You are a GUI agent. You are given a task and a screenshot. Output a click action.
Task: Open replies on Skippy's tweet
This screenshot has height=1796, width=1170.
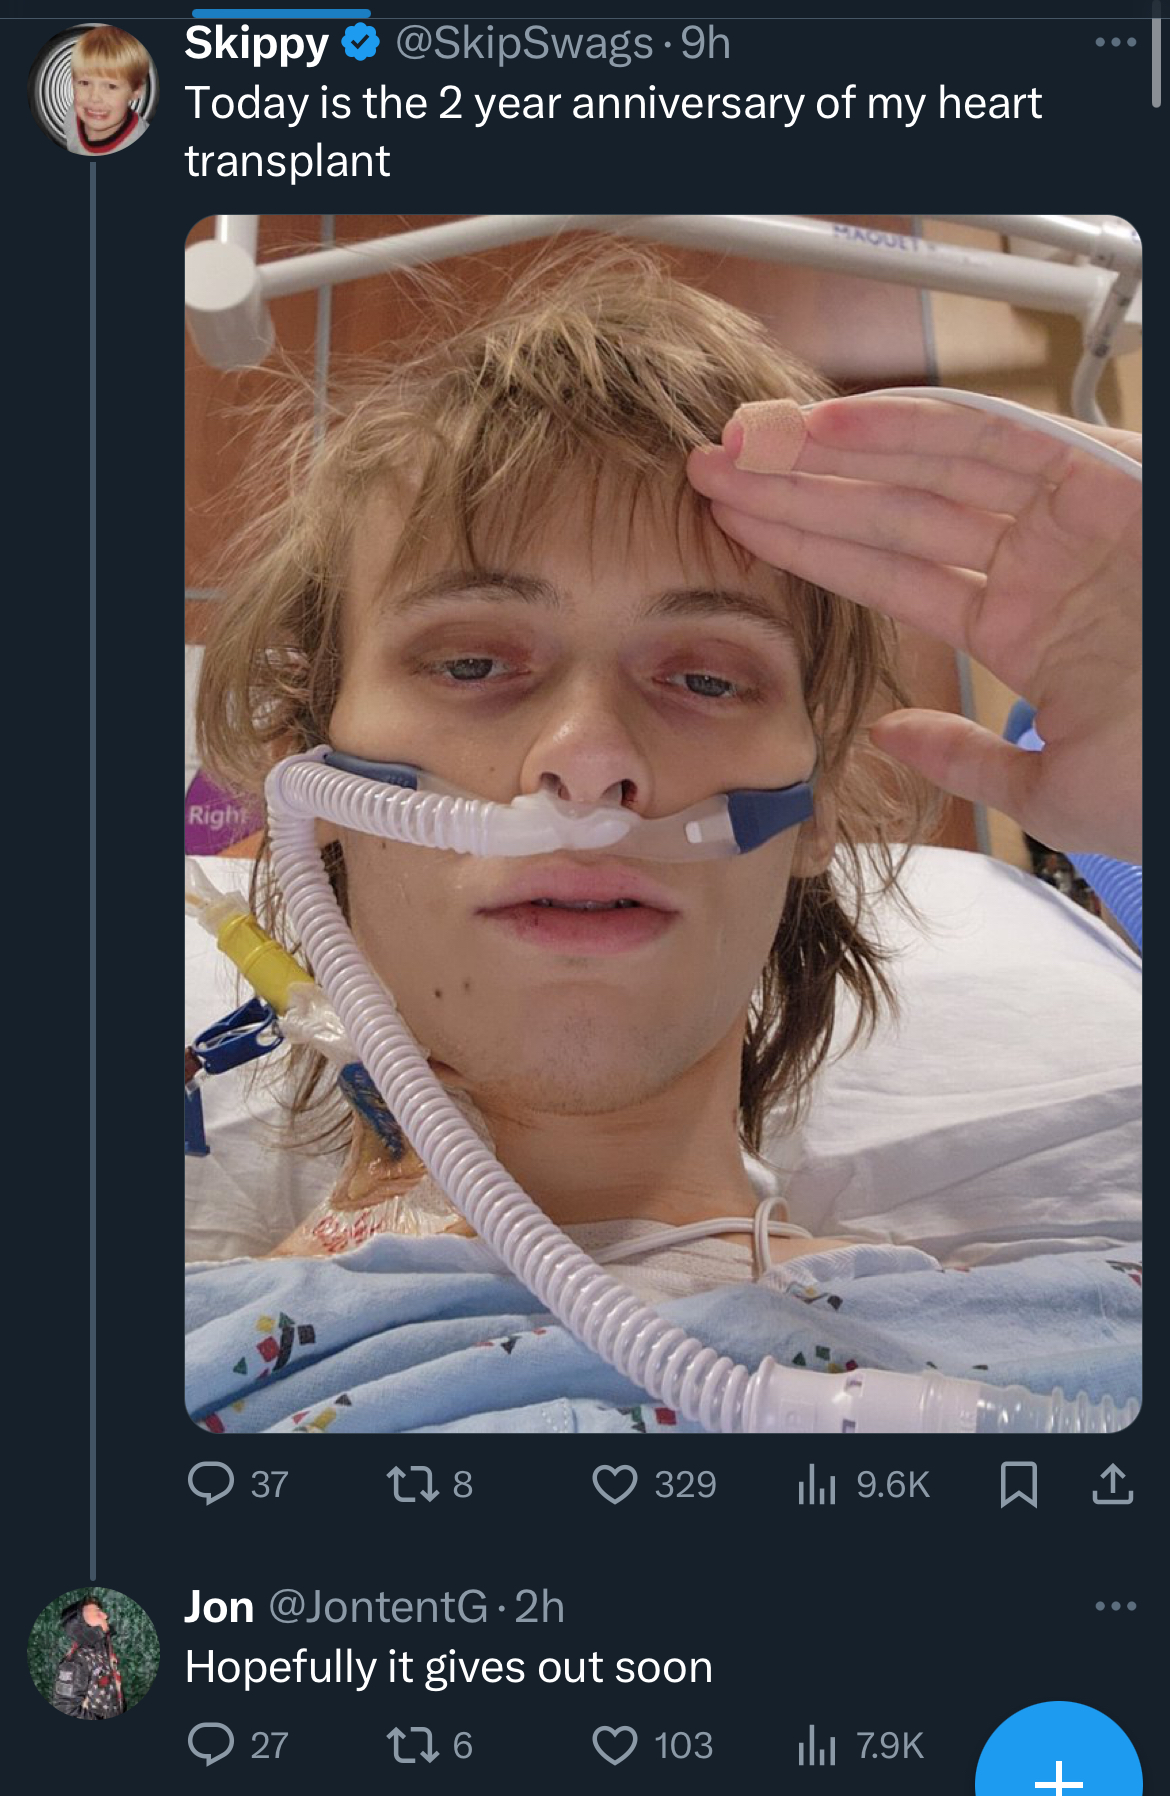click(x=238, y=1484)
